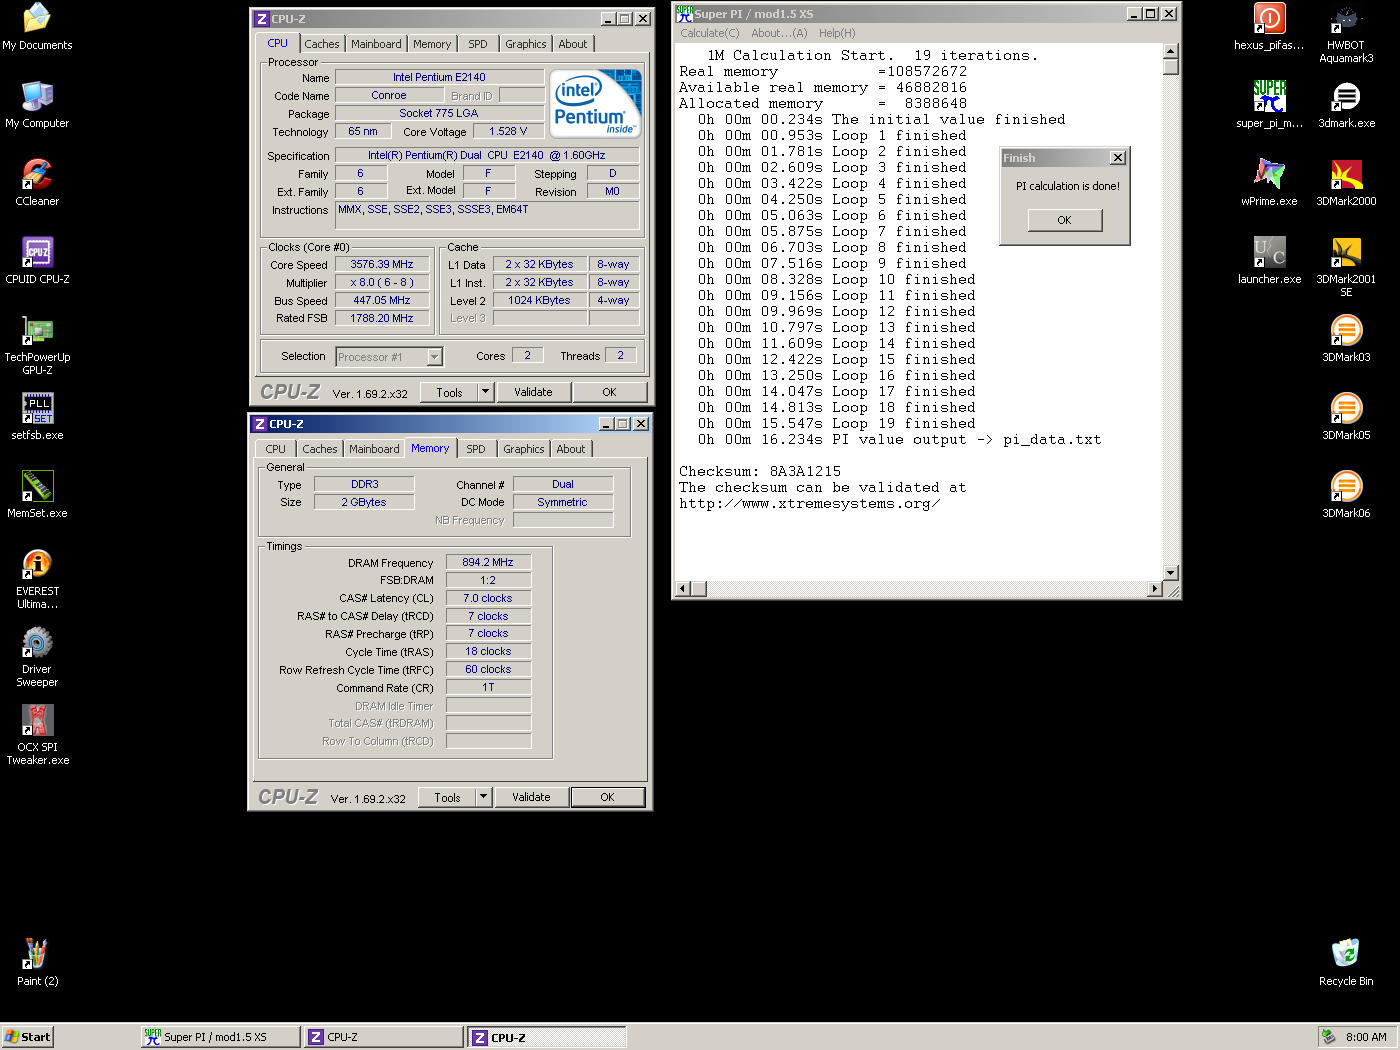Click the Checksum: 8A3A1215 line

tap(760, 472)
